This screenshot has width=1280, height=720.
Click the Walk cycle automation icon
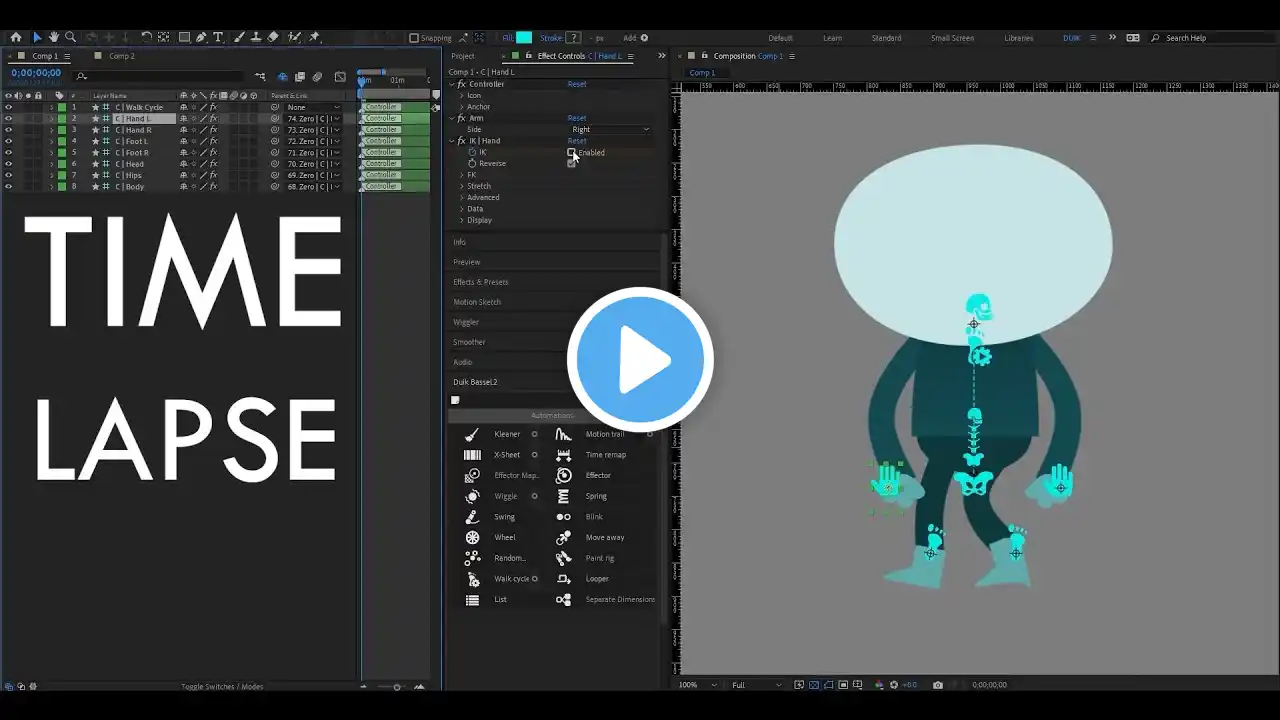[x=472, y=578]
